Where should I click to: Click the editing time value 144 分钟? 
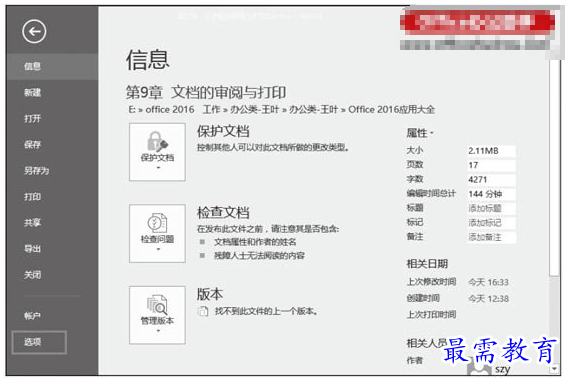(x=491, y=194)
